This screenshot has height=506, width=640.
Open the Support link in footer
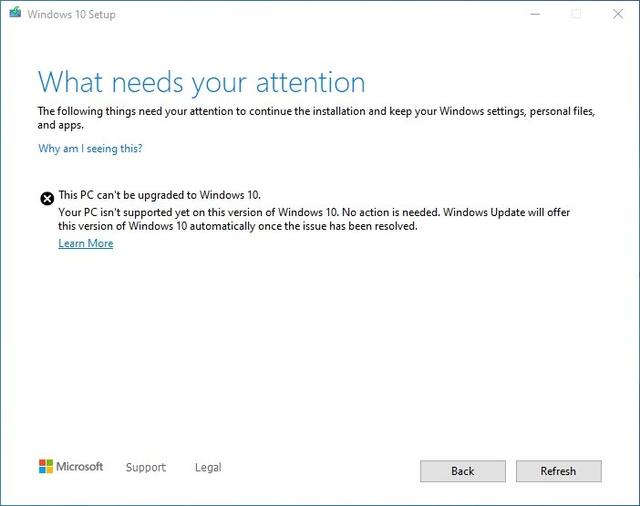click(146, 467)
